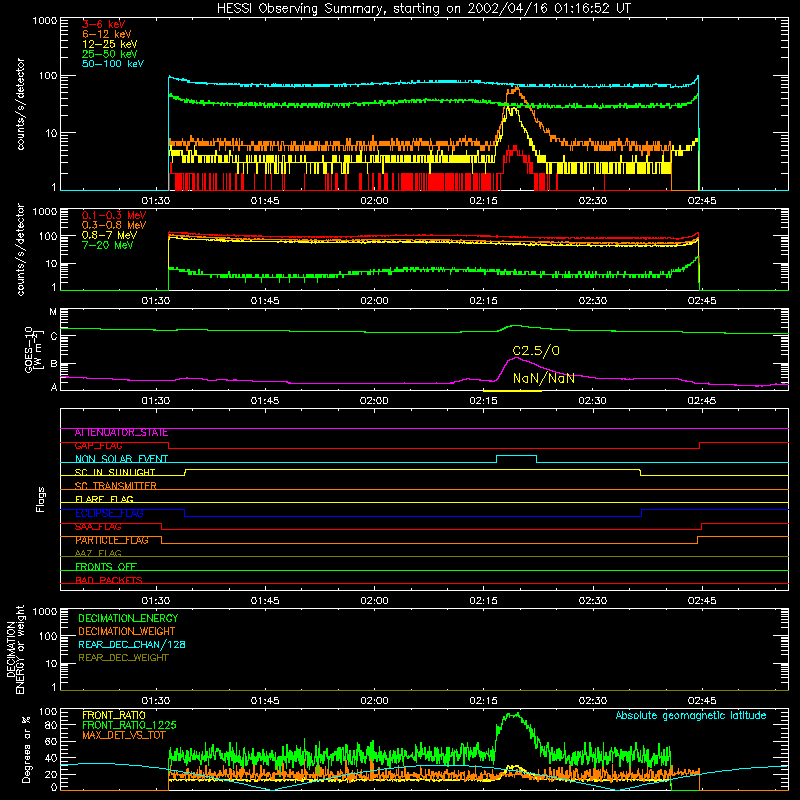Click the PARTICLE_FLAG label
The image size is (800, 800).
click(x=112, y=540)
